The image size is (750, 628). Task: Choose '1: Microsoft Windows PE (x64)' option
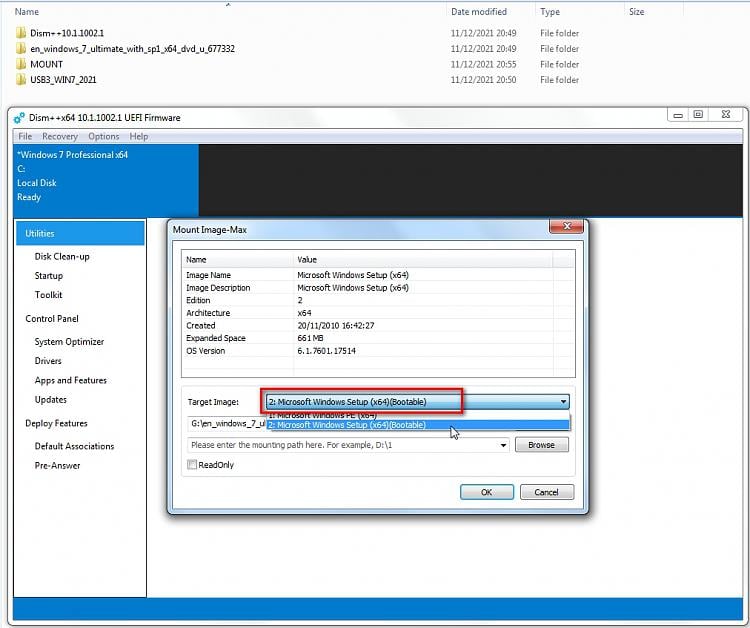pyautogui.click(x=418, y=416)
